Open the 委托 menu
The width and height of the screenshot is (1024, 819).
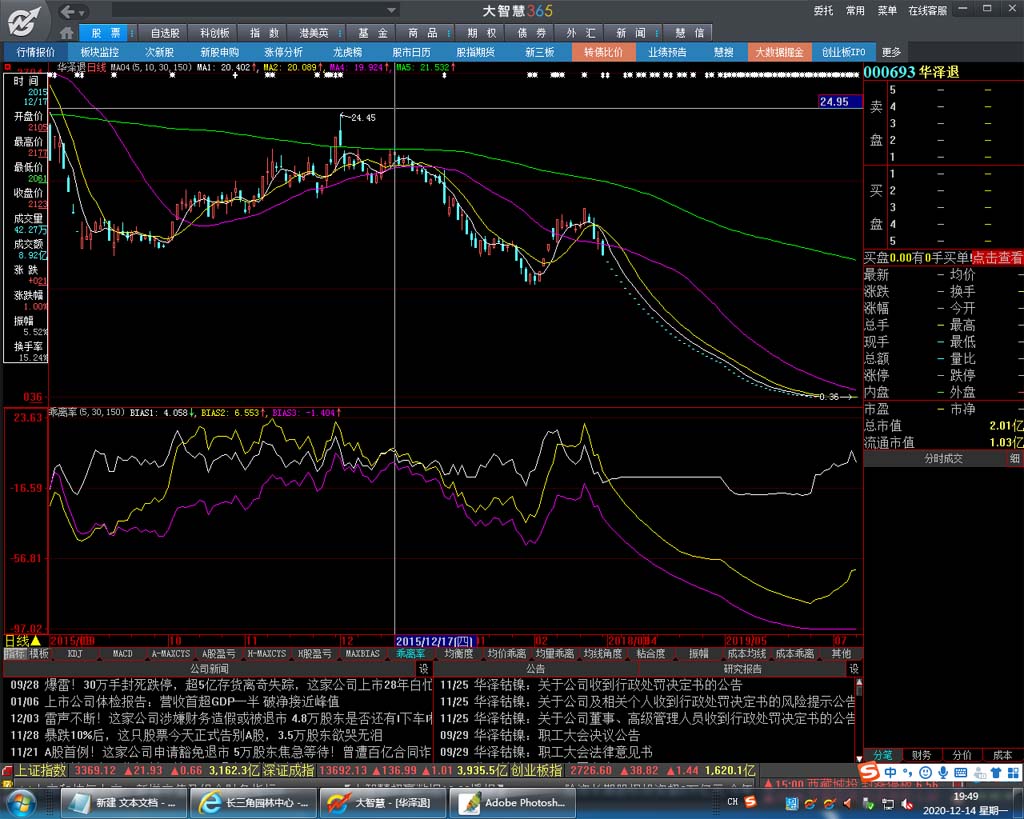click(x=824, y=11)
